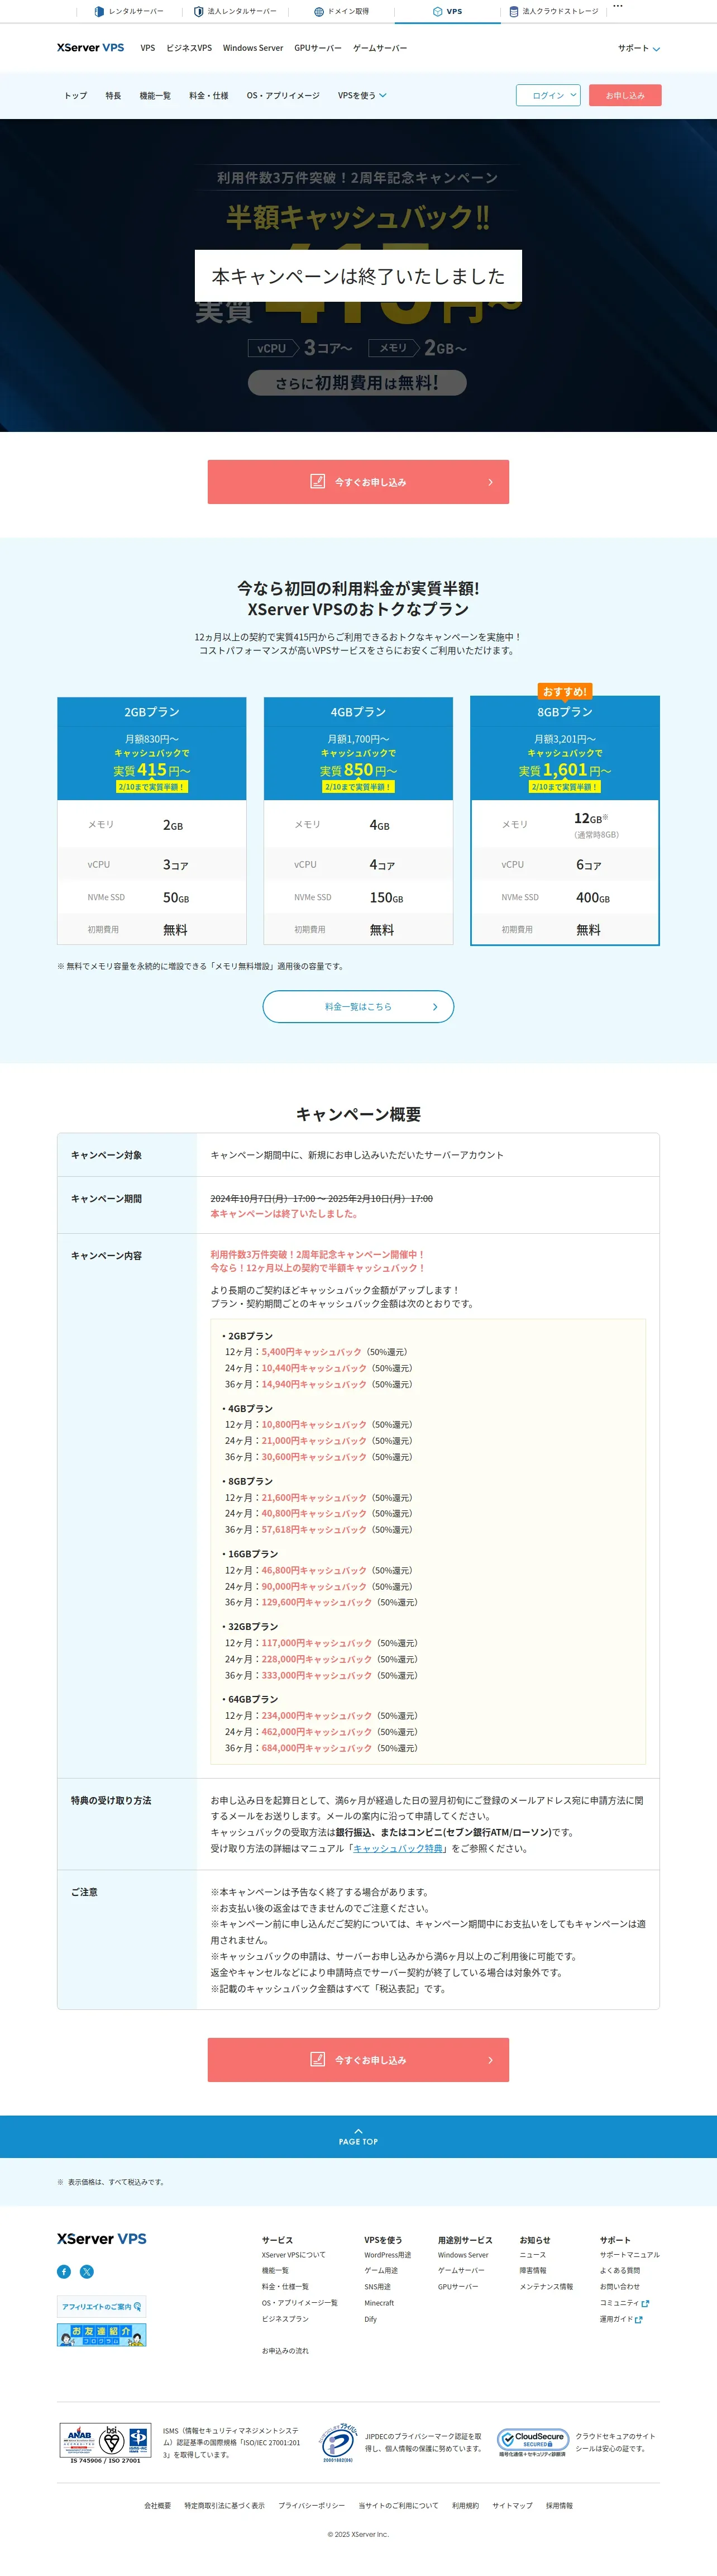717x2576 pixels.
Task: Click the VPS header menu item
Action: pyautogui.click(x=148, y=48)
